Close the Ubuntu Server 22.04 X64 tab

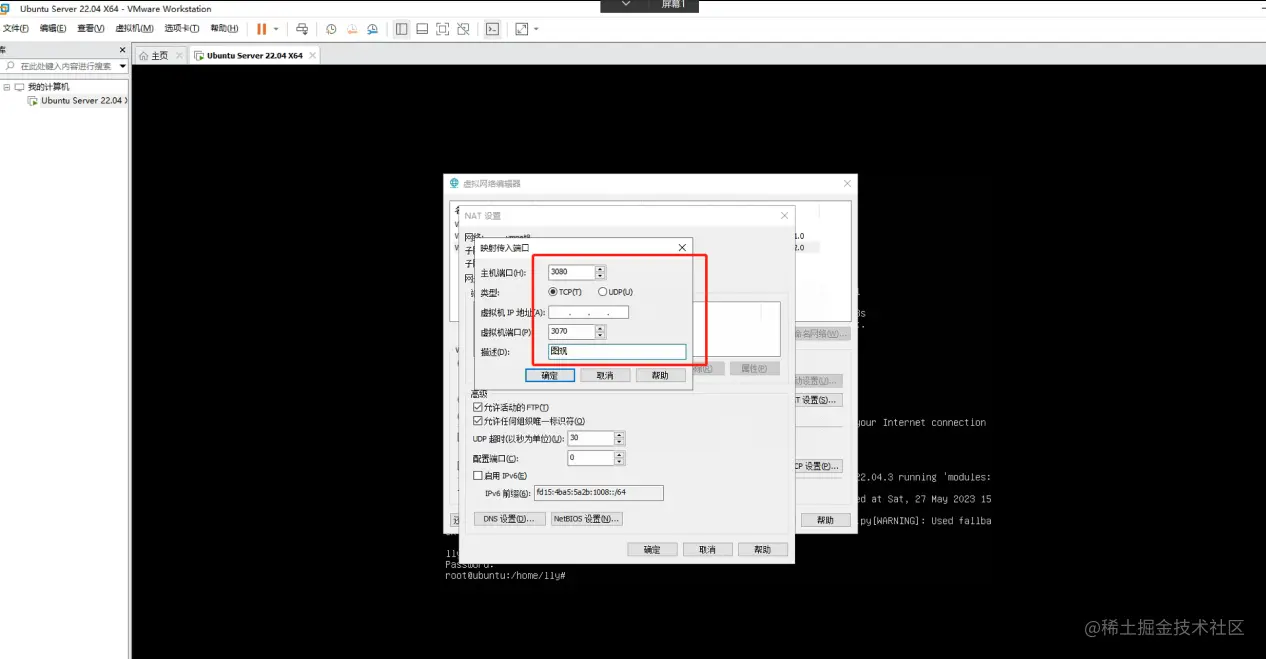311,55
